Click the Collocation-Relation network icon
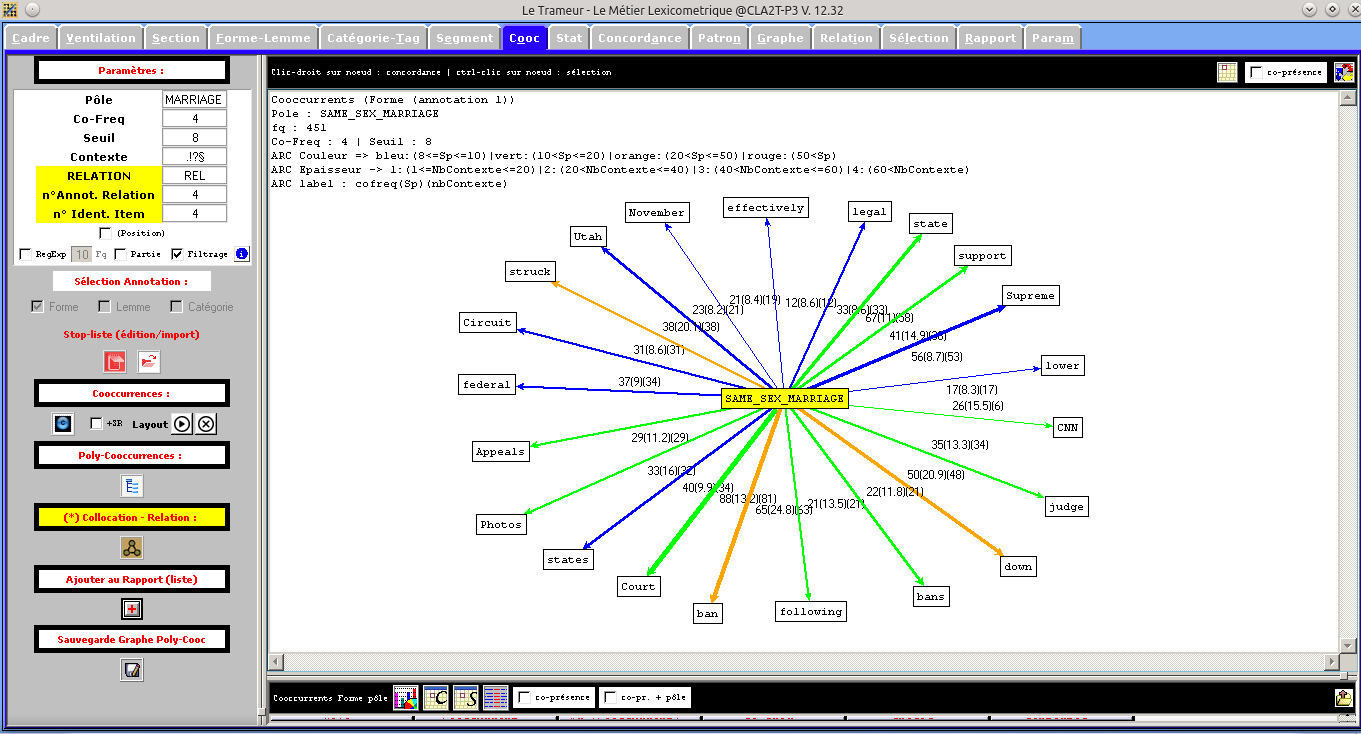This screenshot has width=1361, height=734. tap(132, 547)
